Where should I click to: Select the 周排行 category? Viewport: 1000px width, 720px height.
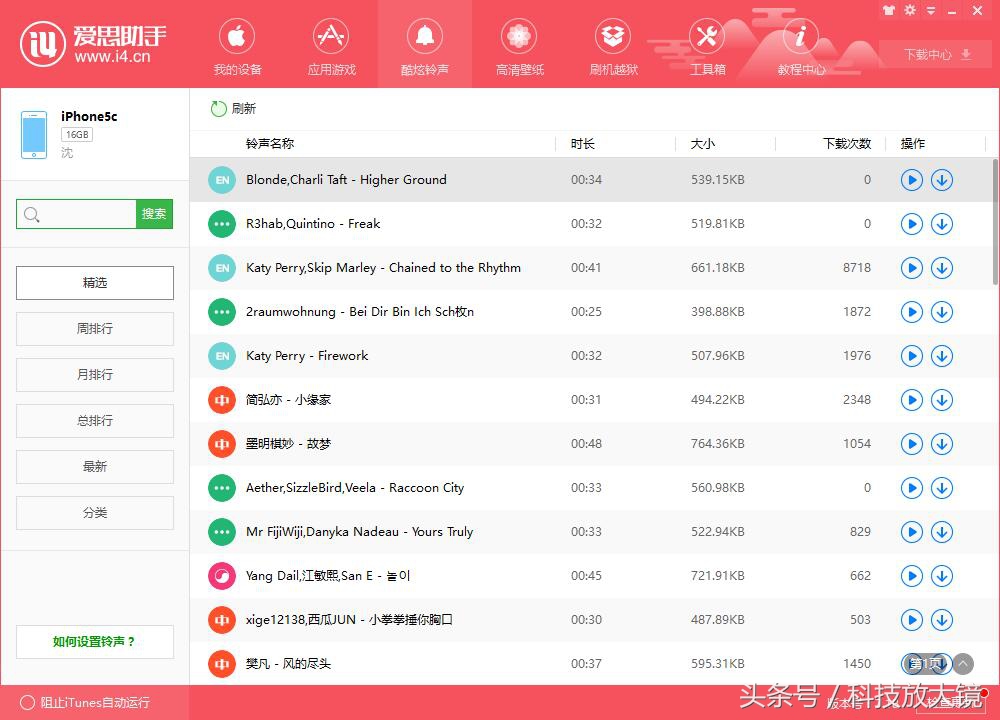pyautogui.click(x=95, y=329)
